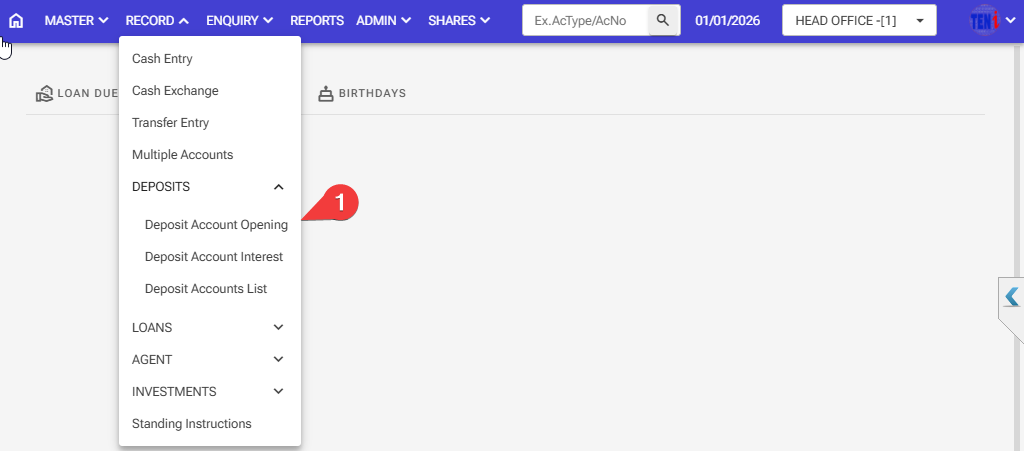Open the REPORTS menu

click(x=317, y=20)
